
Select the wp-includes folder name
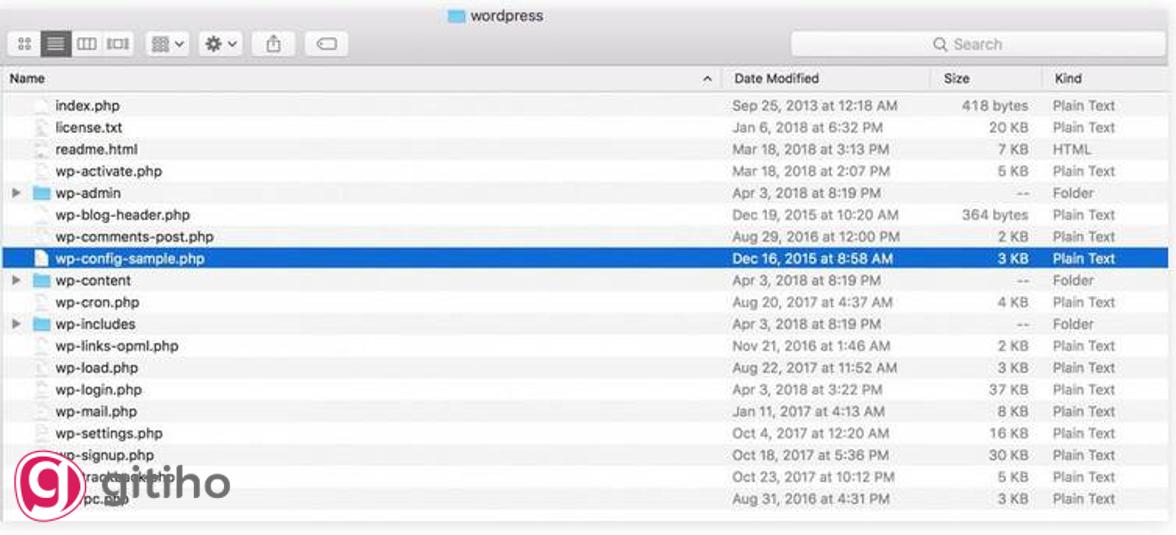point(95,324)
